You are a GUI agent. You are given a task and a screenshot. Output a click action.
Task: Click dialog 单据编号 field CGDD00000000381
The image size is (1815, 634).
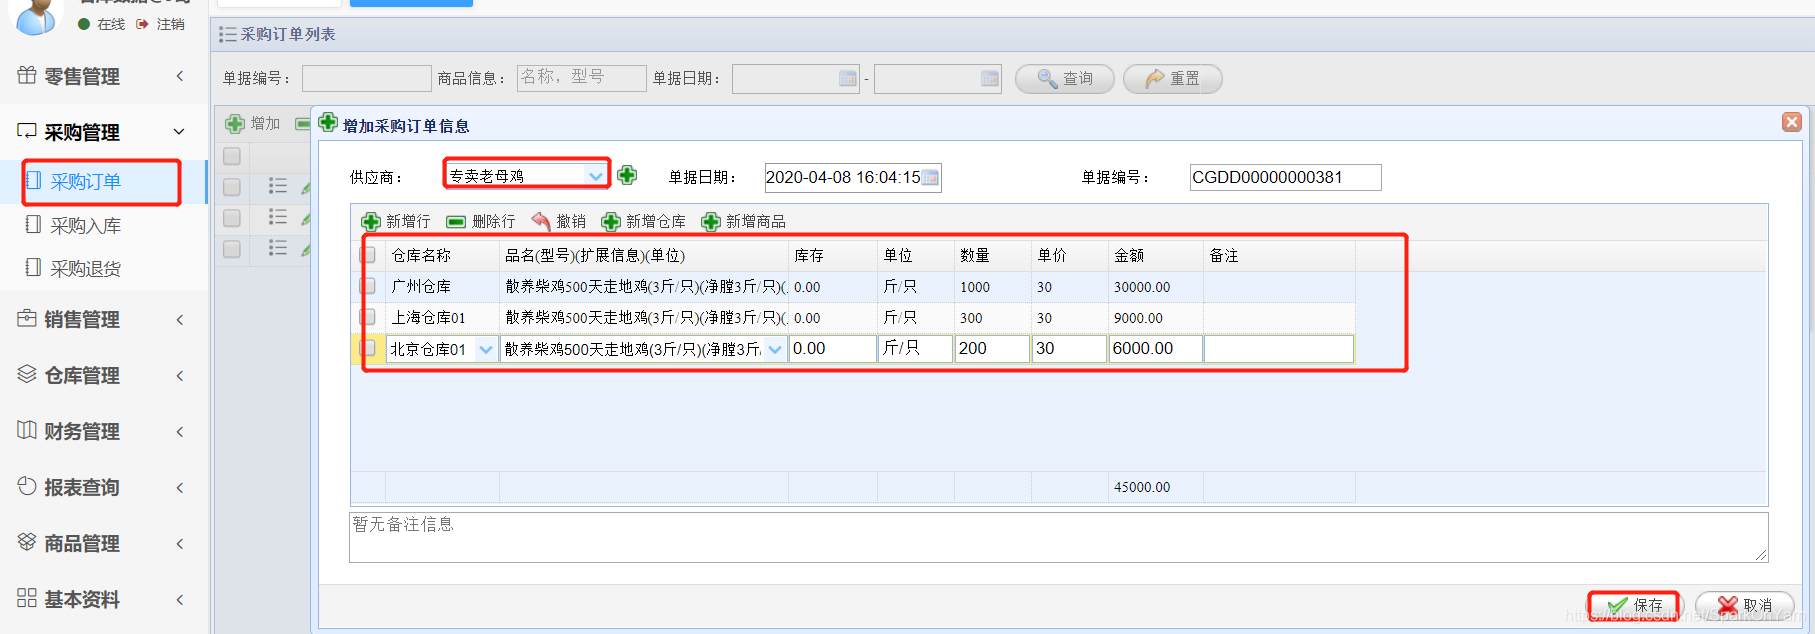[x=1285, y=177]
